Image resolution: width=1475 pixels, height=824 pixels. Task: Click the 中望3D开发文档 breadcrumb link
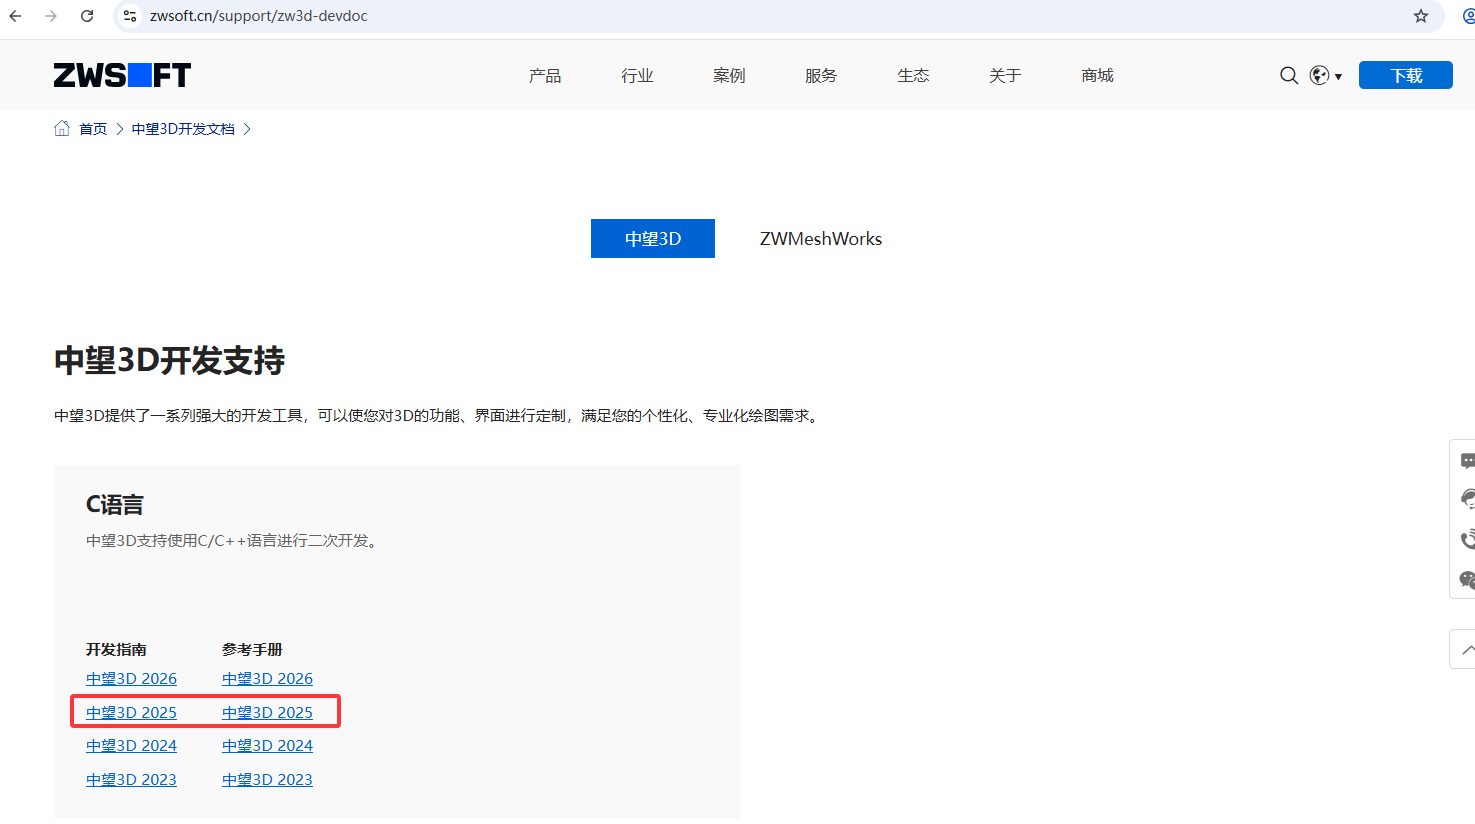183,129
